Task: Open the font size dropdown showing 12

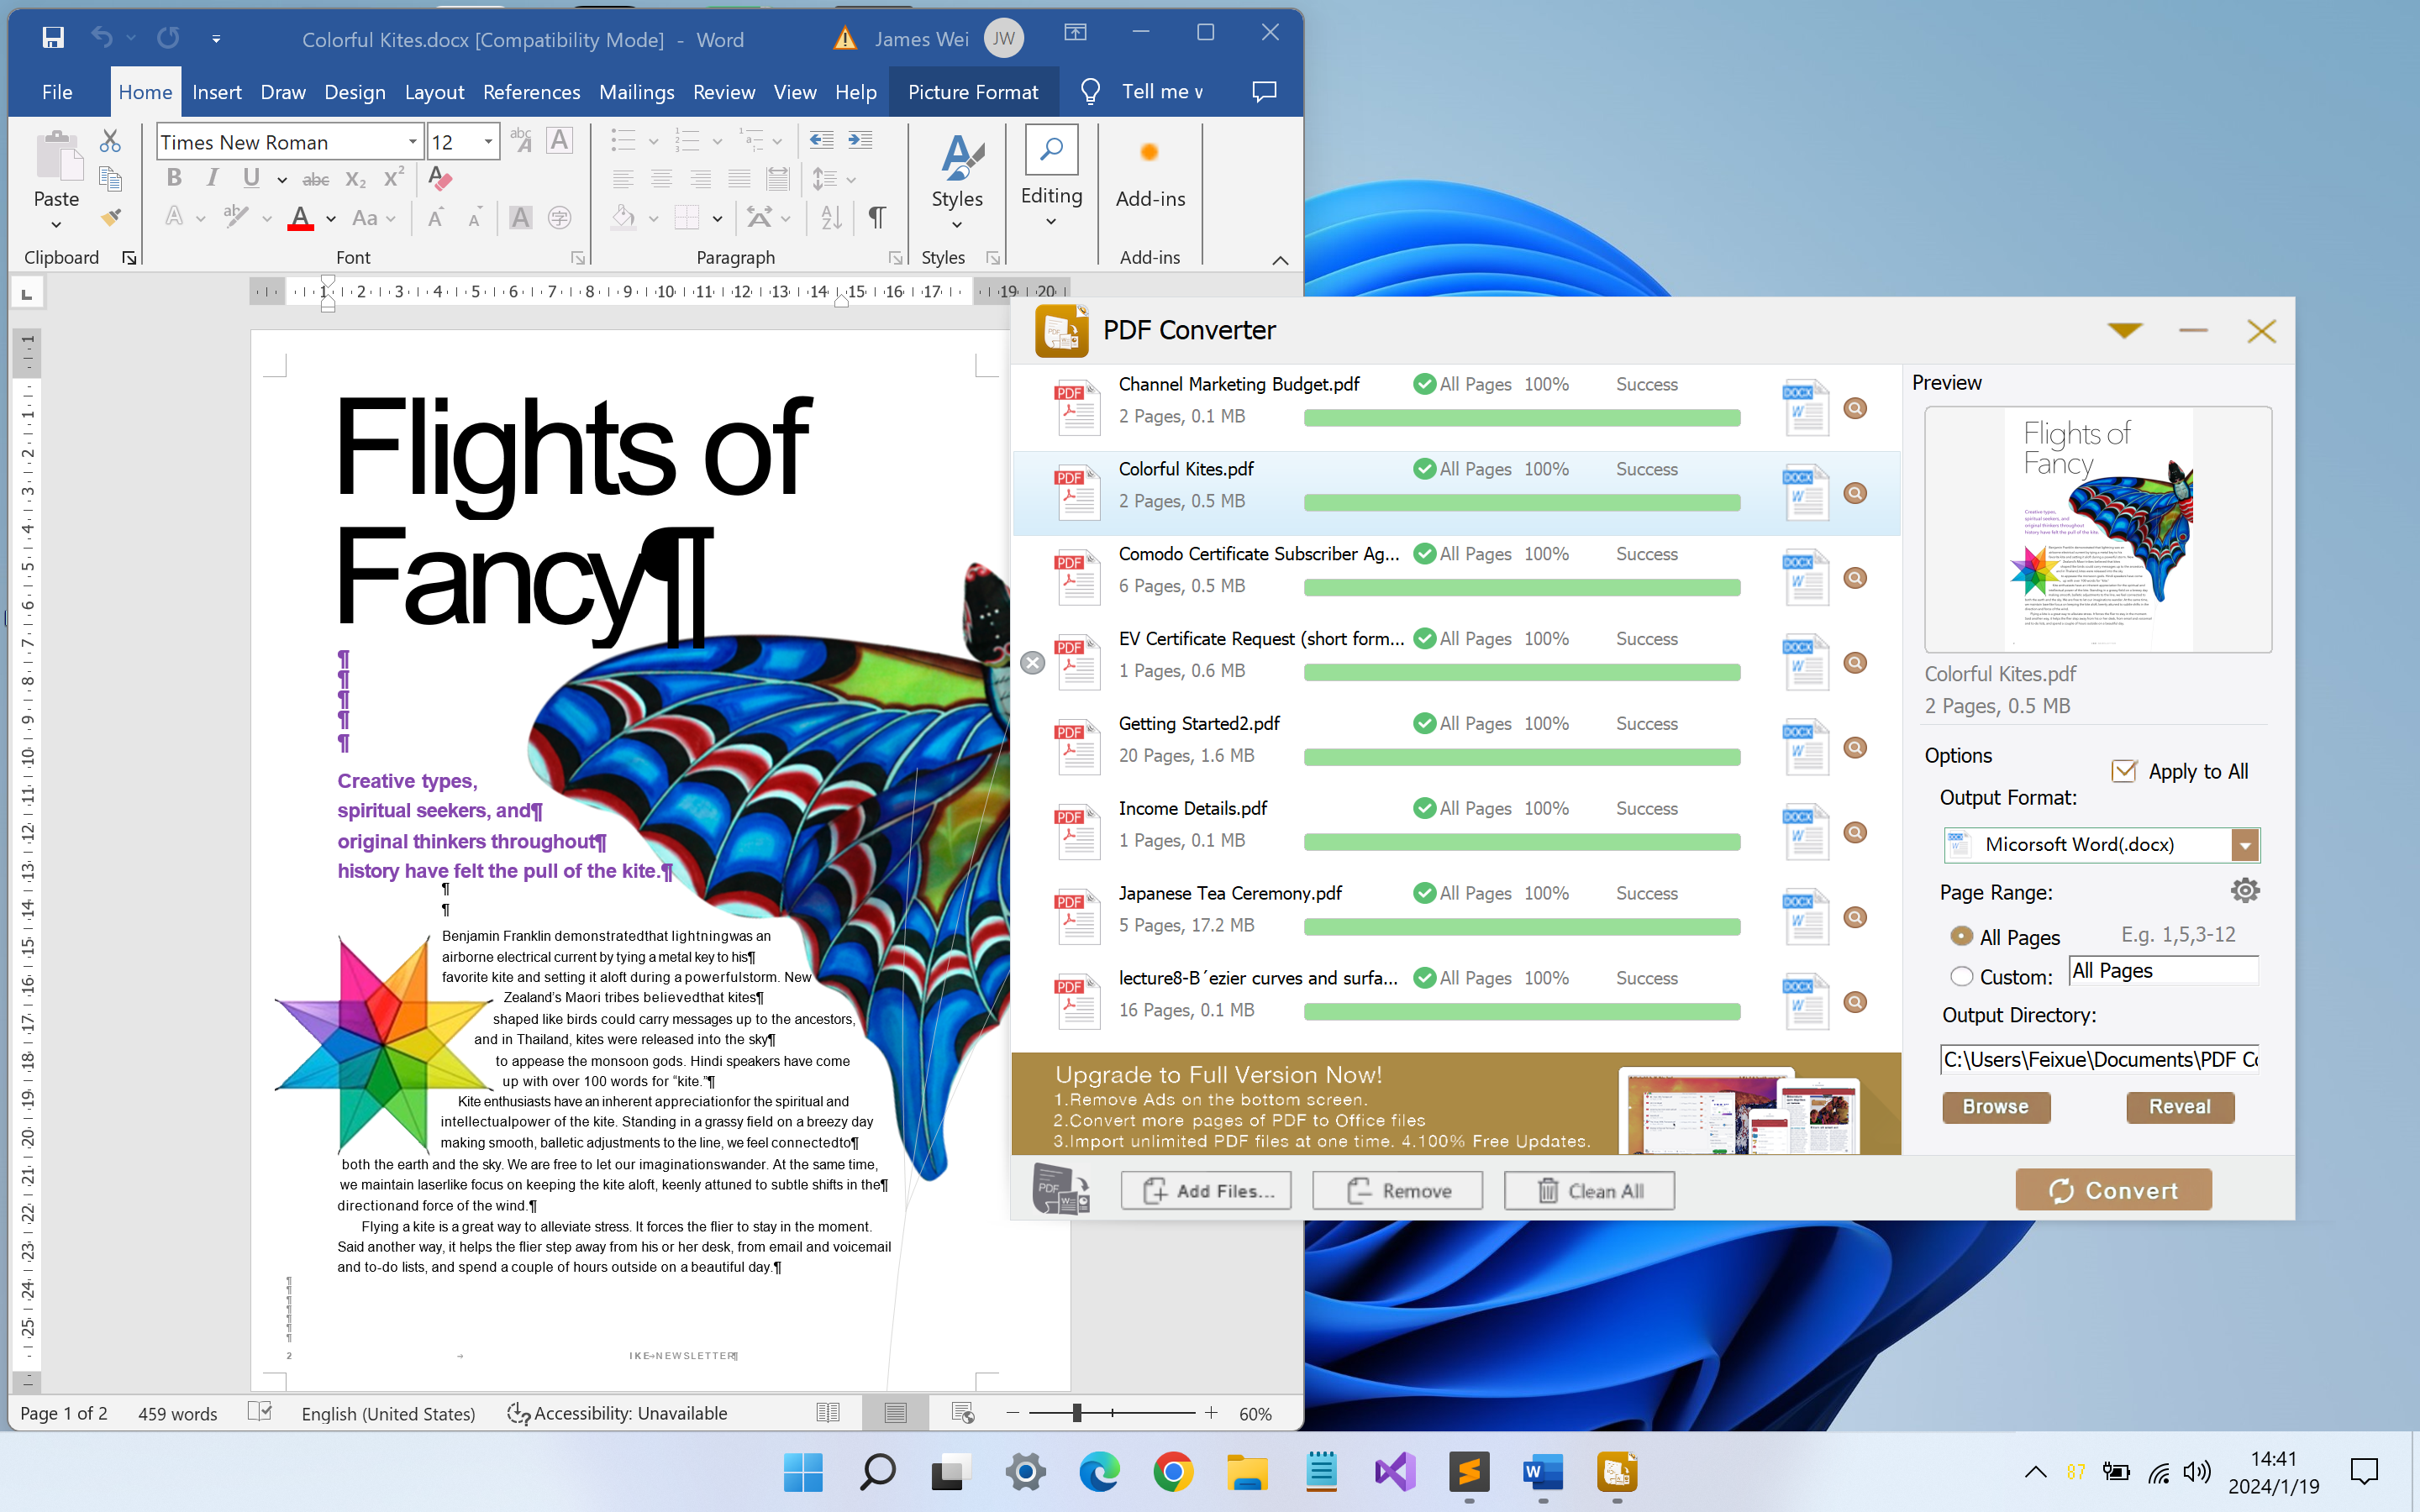Action: tap(488, 141)
